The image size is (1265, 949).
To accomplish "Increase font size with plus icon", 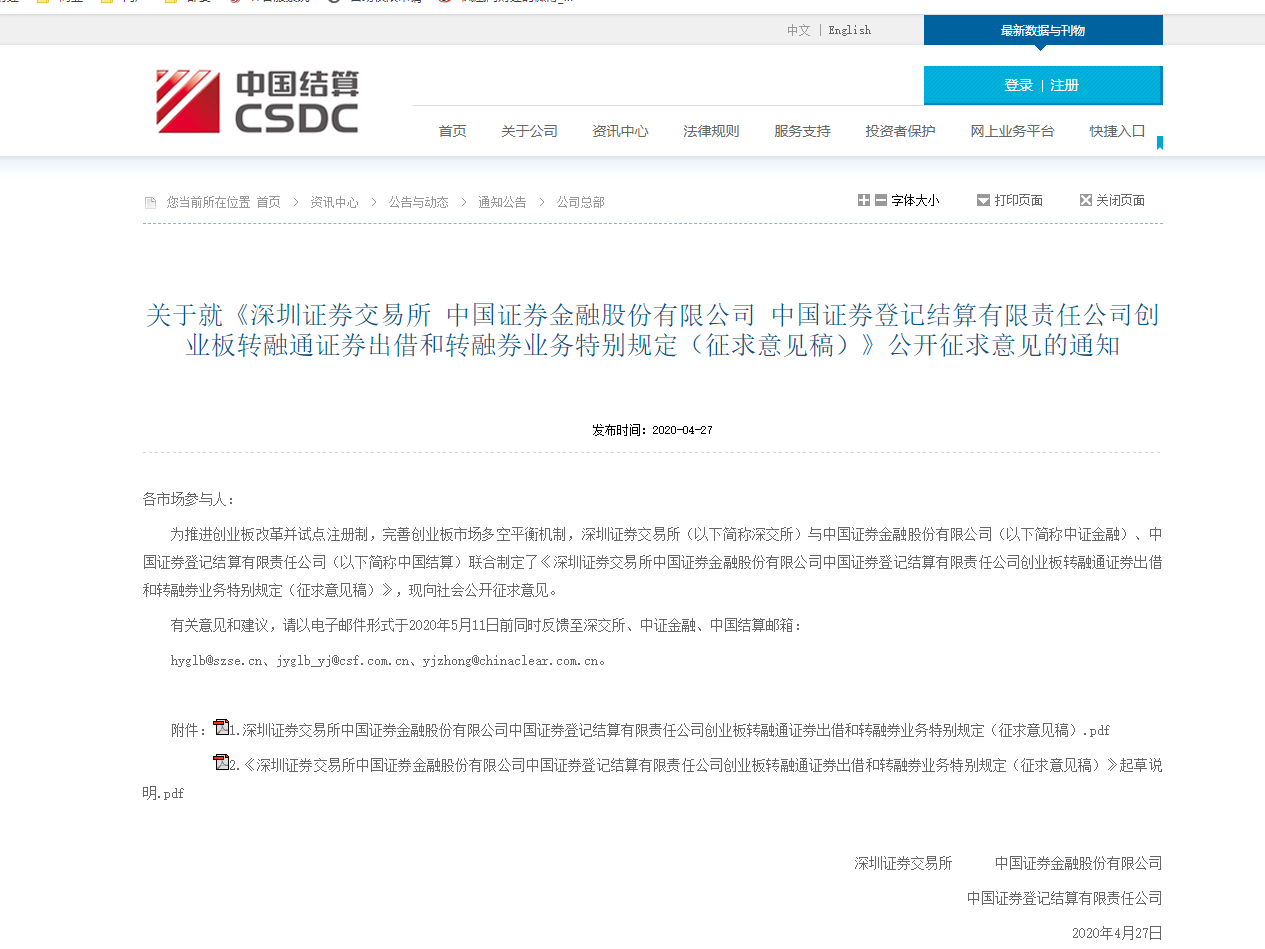I will 864,200.
